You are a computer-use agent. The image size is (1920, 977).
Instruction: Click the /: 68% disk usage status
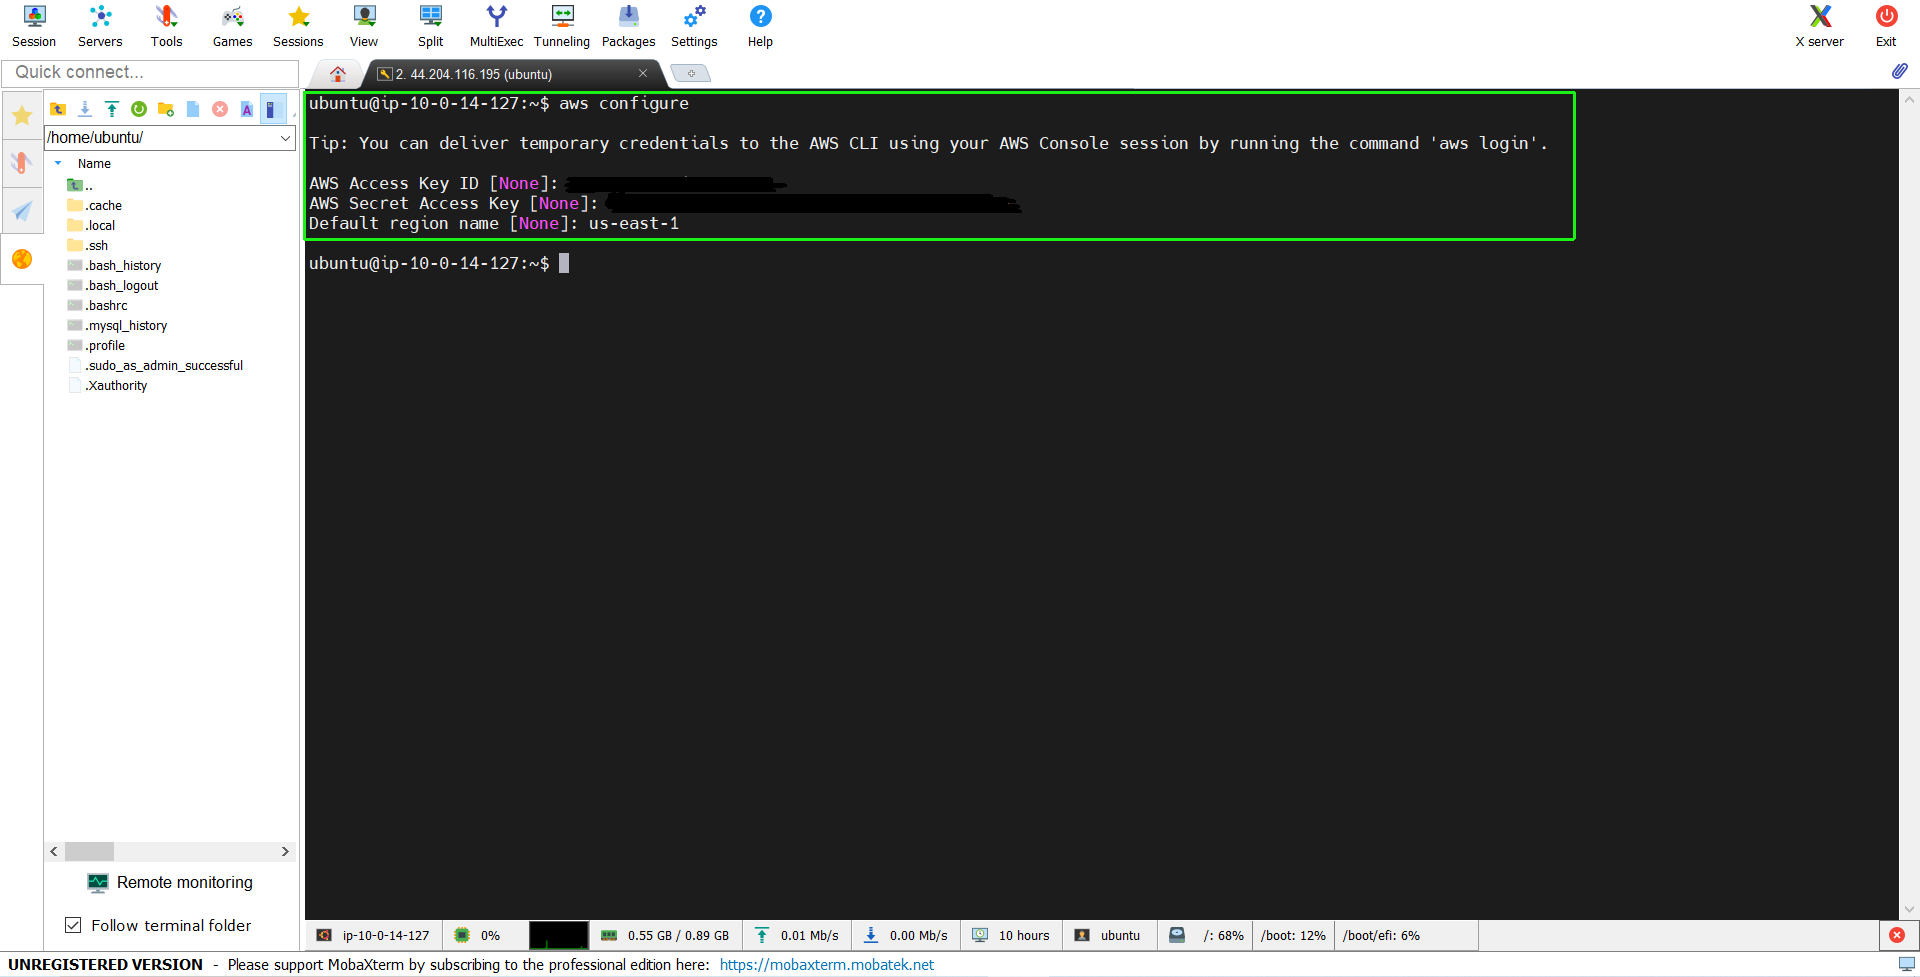click(1207, 935)
